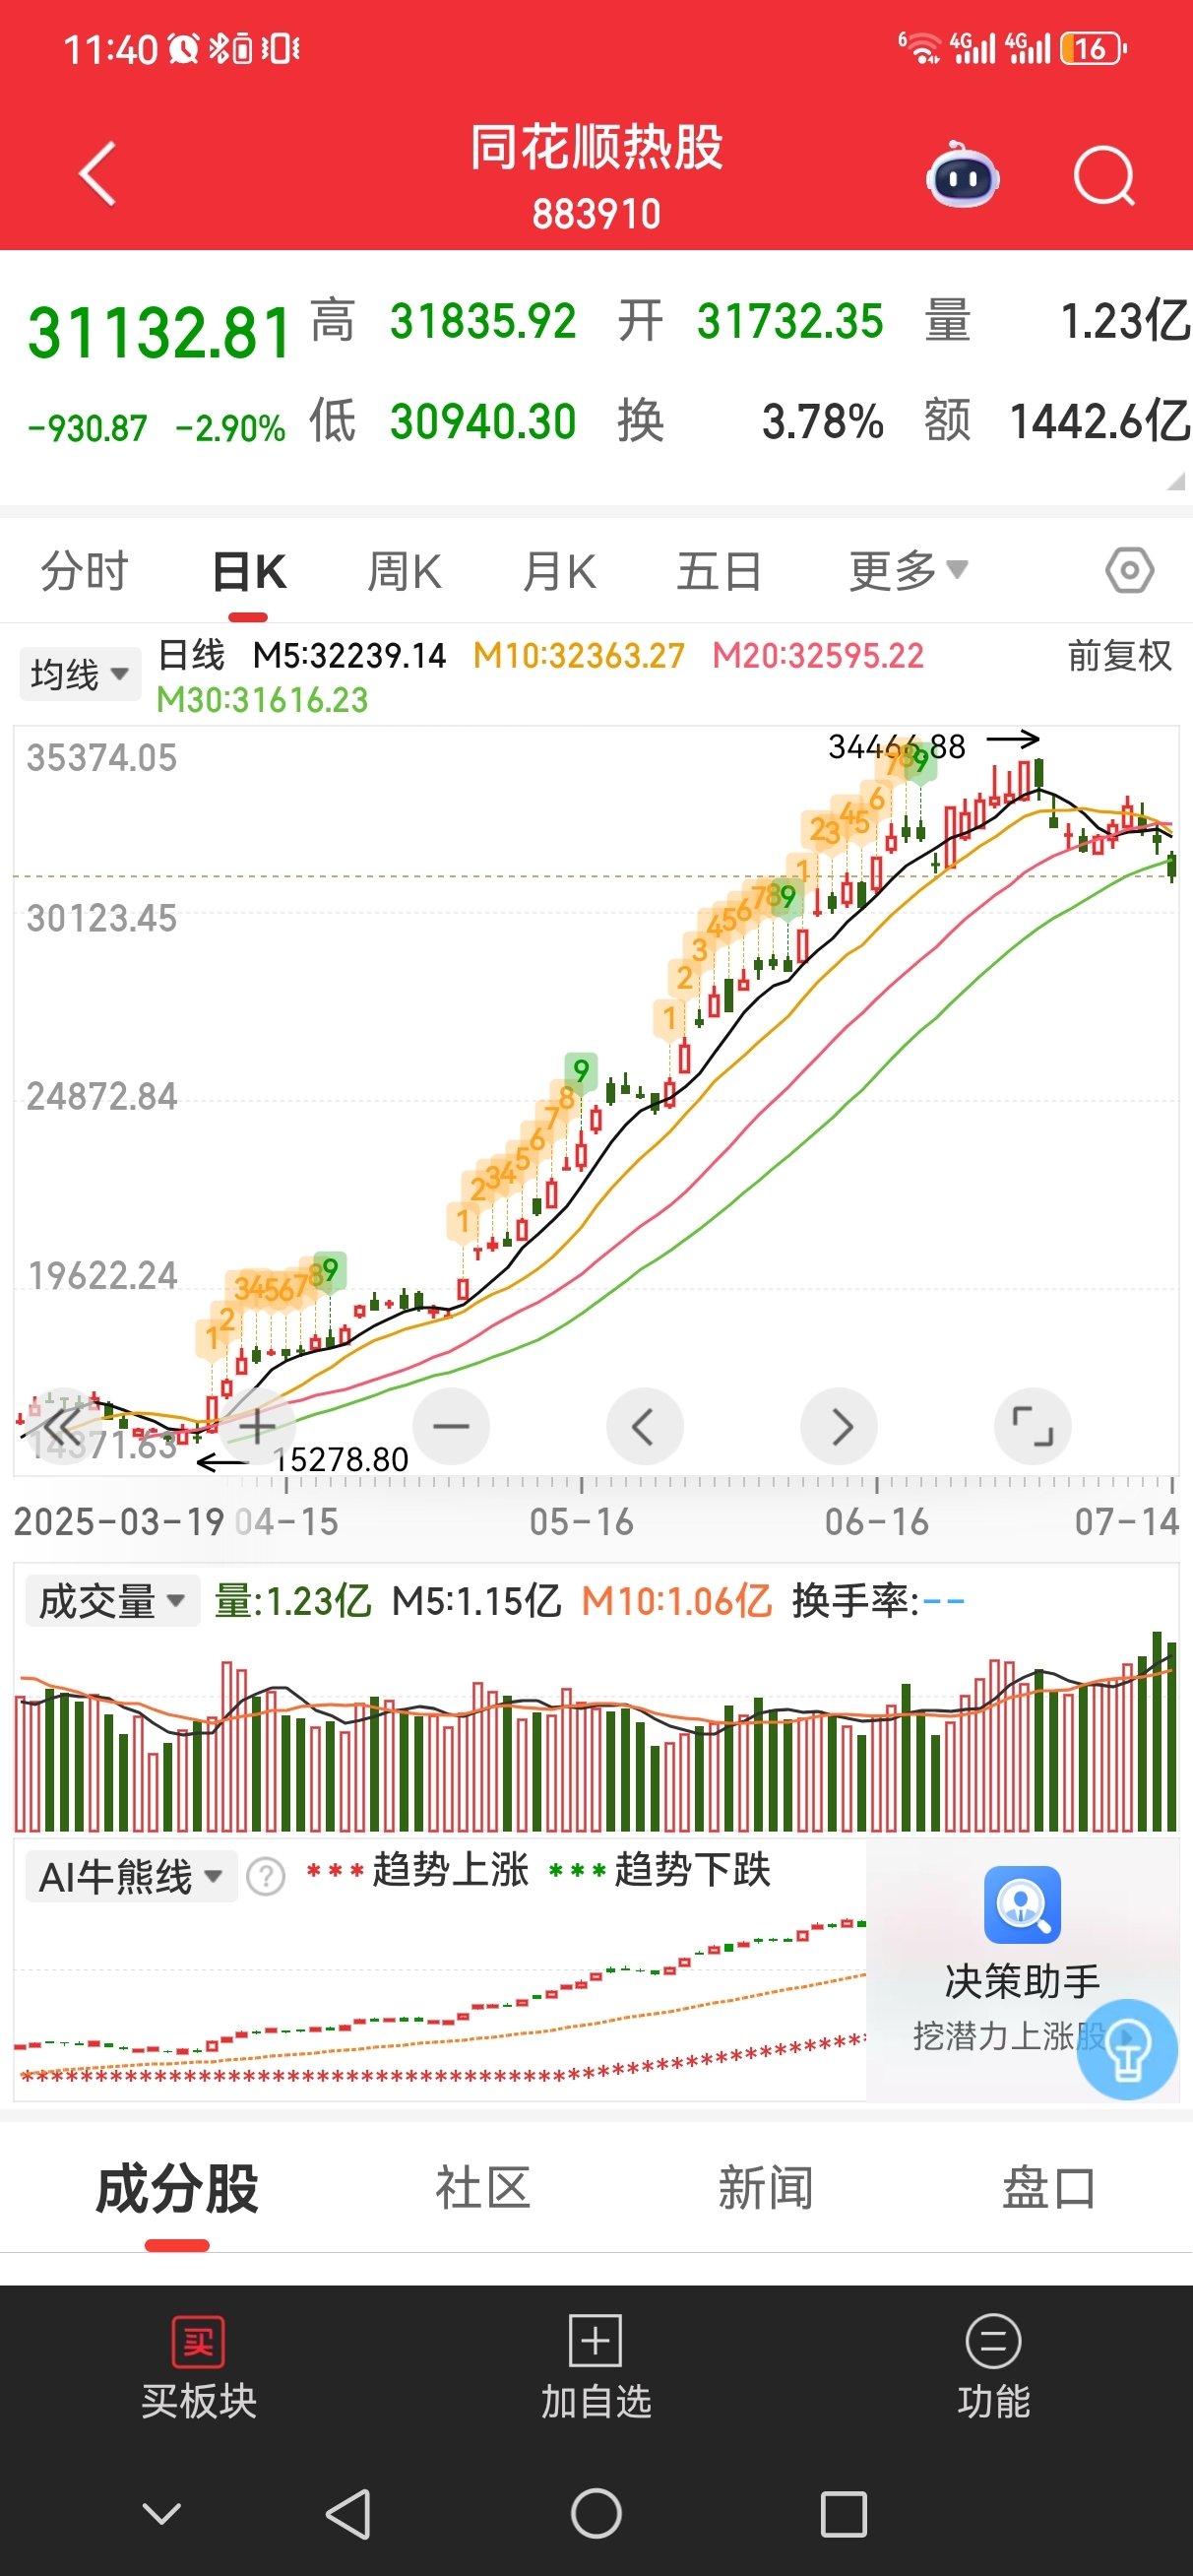Open stock search magnifier
The width and height of the screenshot is (1193, 2576).
1104,176
